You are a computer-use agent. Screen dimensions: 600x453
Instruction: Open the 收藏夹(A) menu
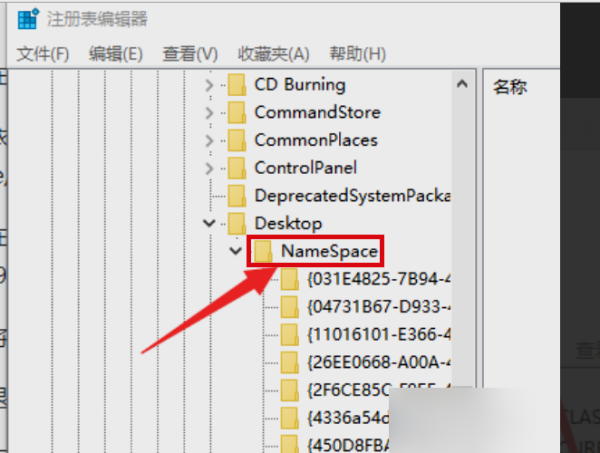pyautogui.click(x=273, y=54)
